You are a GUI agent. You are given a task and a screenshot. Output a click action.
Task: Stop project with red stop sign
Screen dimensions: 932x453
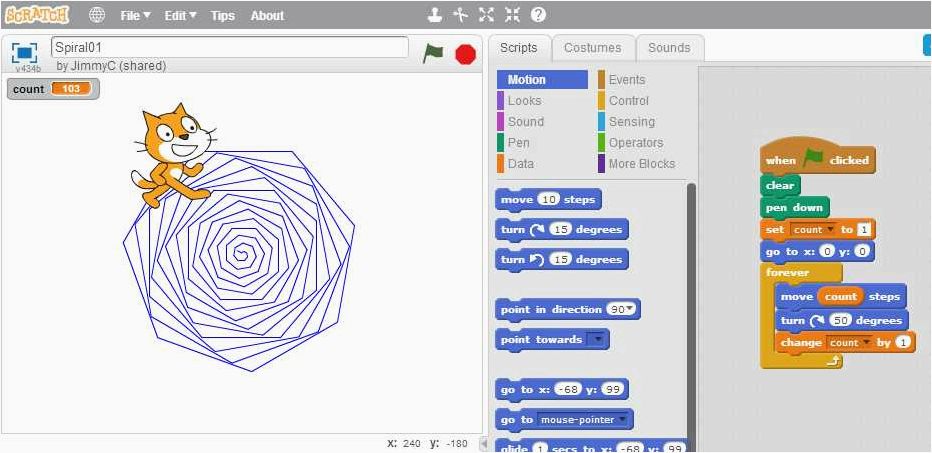(x=465, y=54)
